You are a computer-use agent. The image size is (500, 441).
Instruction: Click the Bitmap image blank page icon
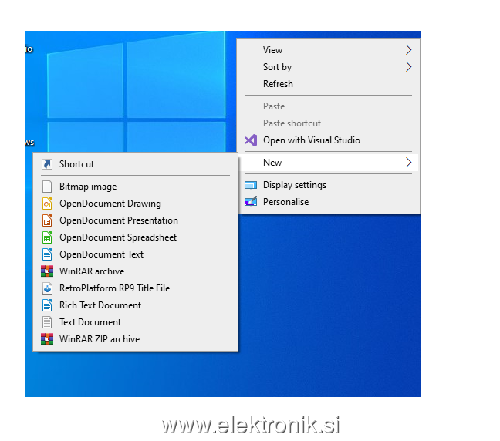tap(47, 187)
